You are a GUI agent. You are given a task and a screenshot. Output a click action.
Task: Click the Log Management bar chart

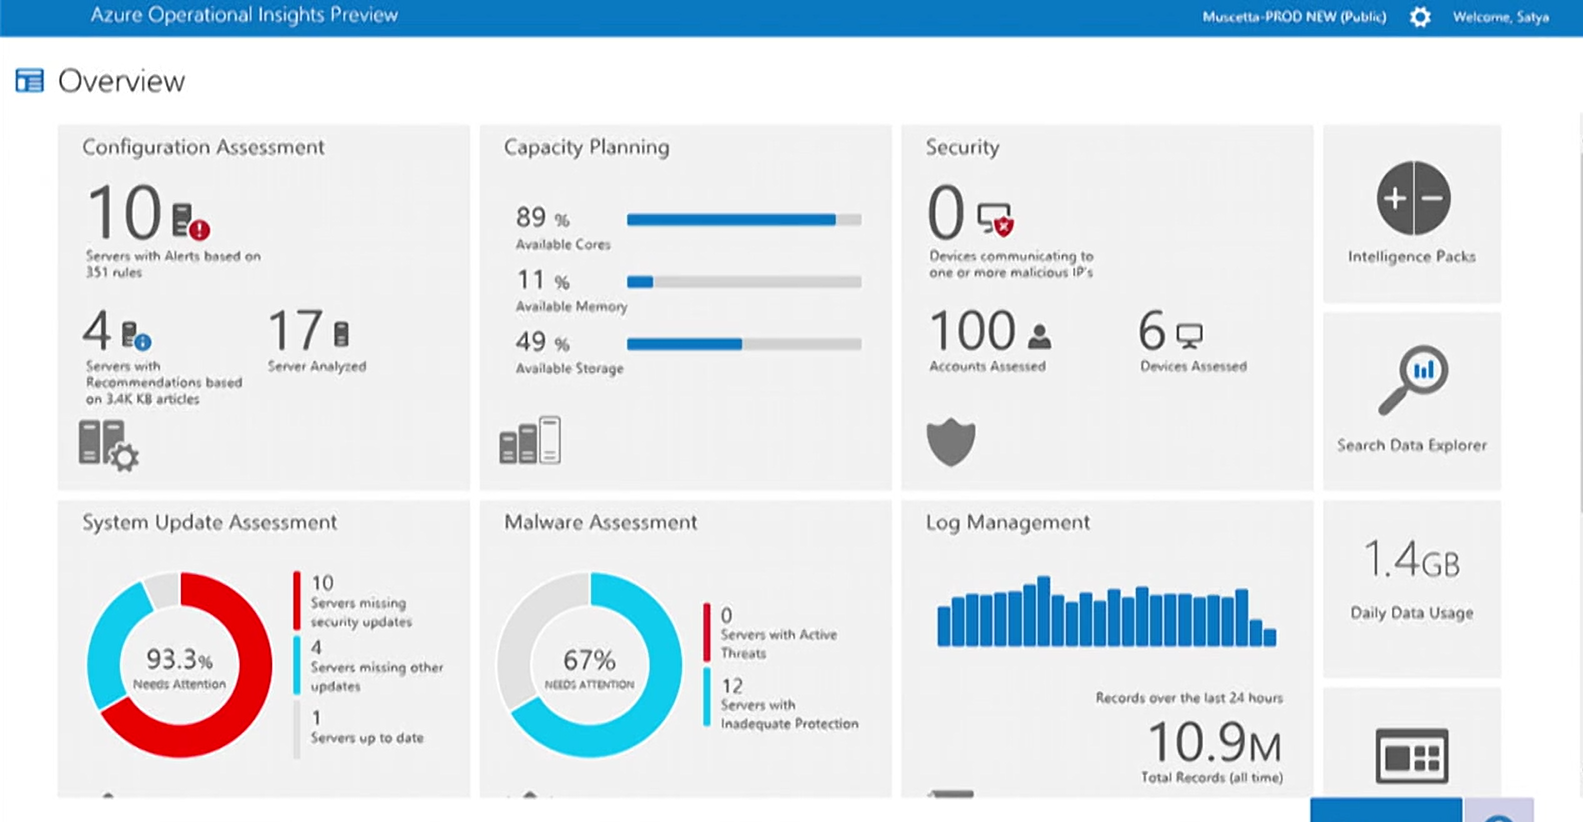pyautogui.click(x=1106, y=611)
